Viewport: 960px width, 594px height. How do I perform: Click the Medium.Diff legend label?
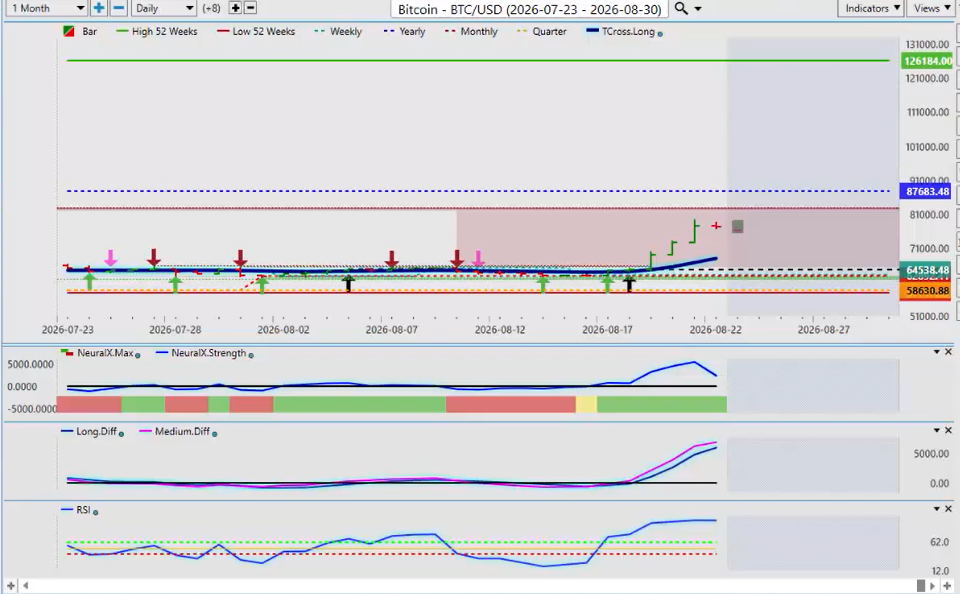(182, 431)
